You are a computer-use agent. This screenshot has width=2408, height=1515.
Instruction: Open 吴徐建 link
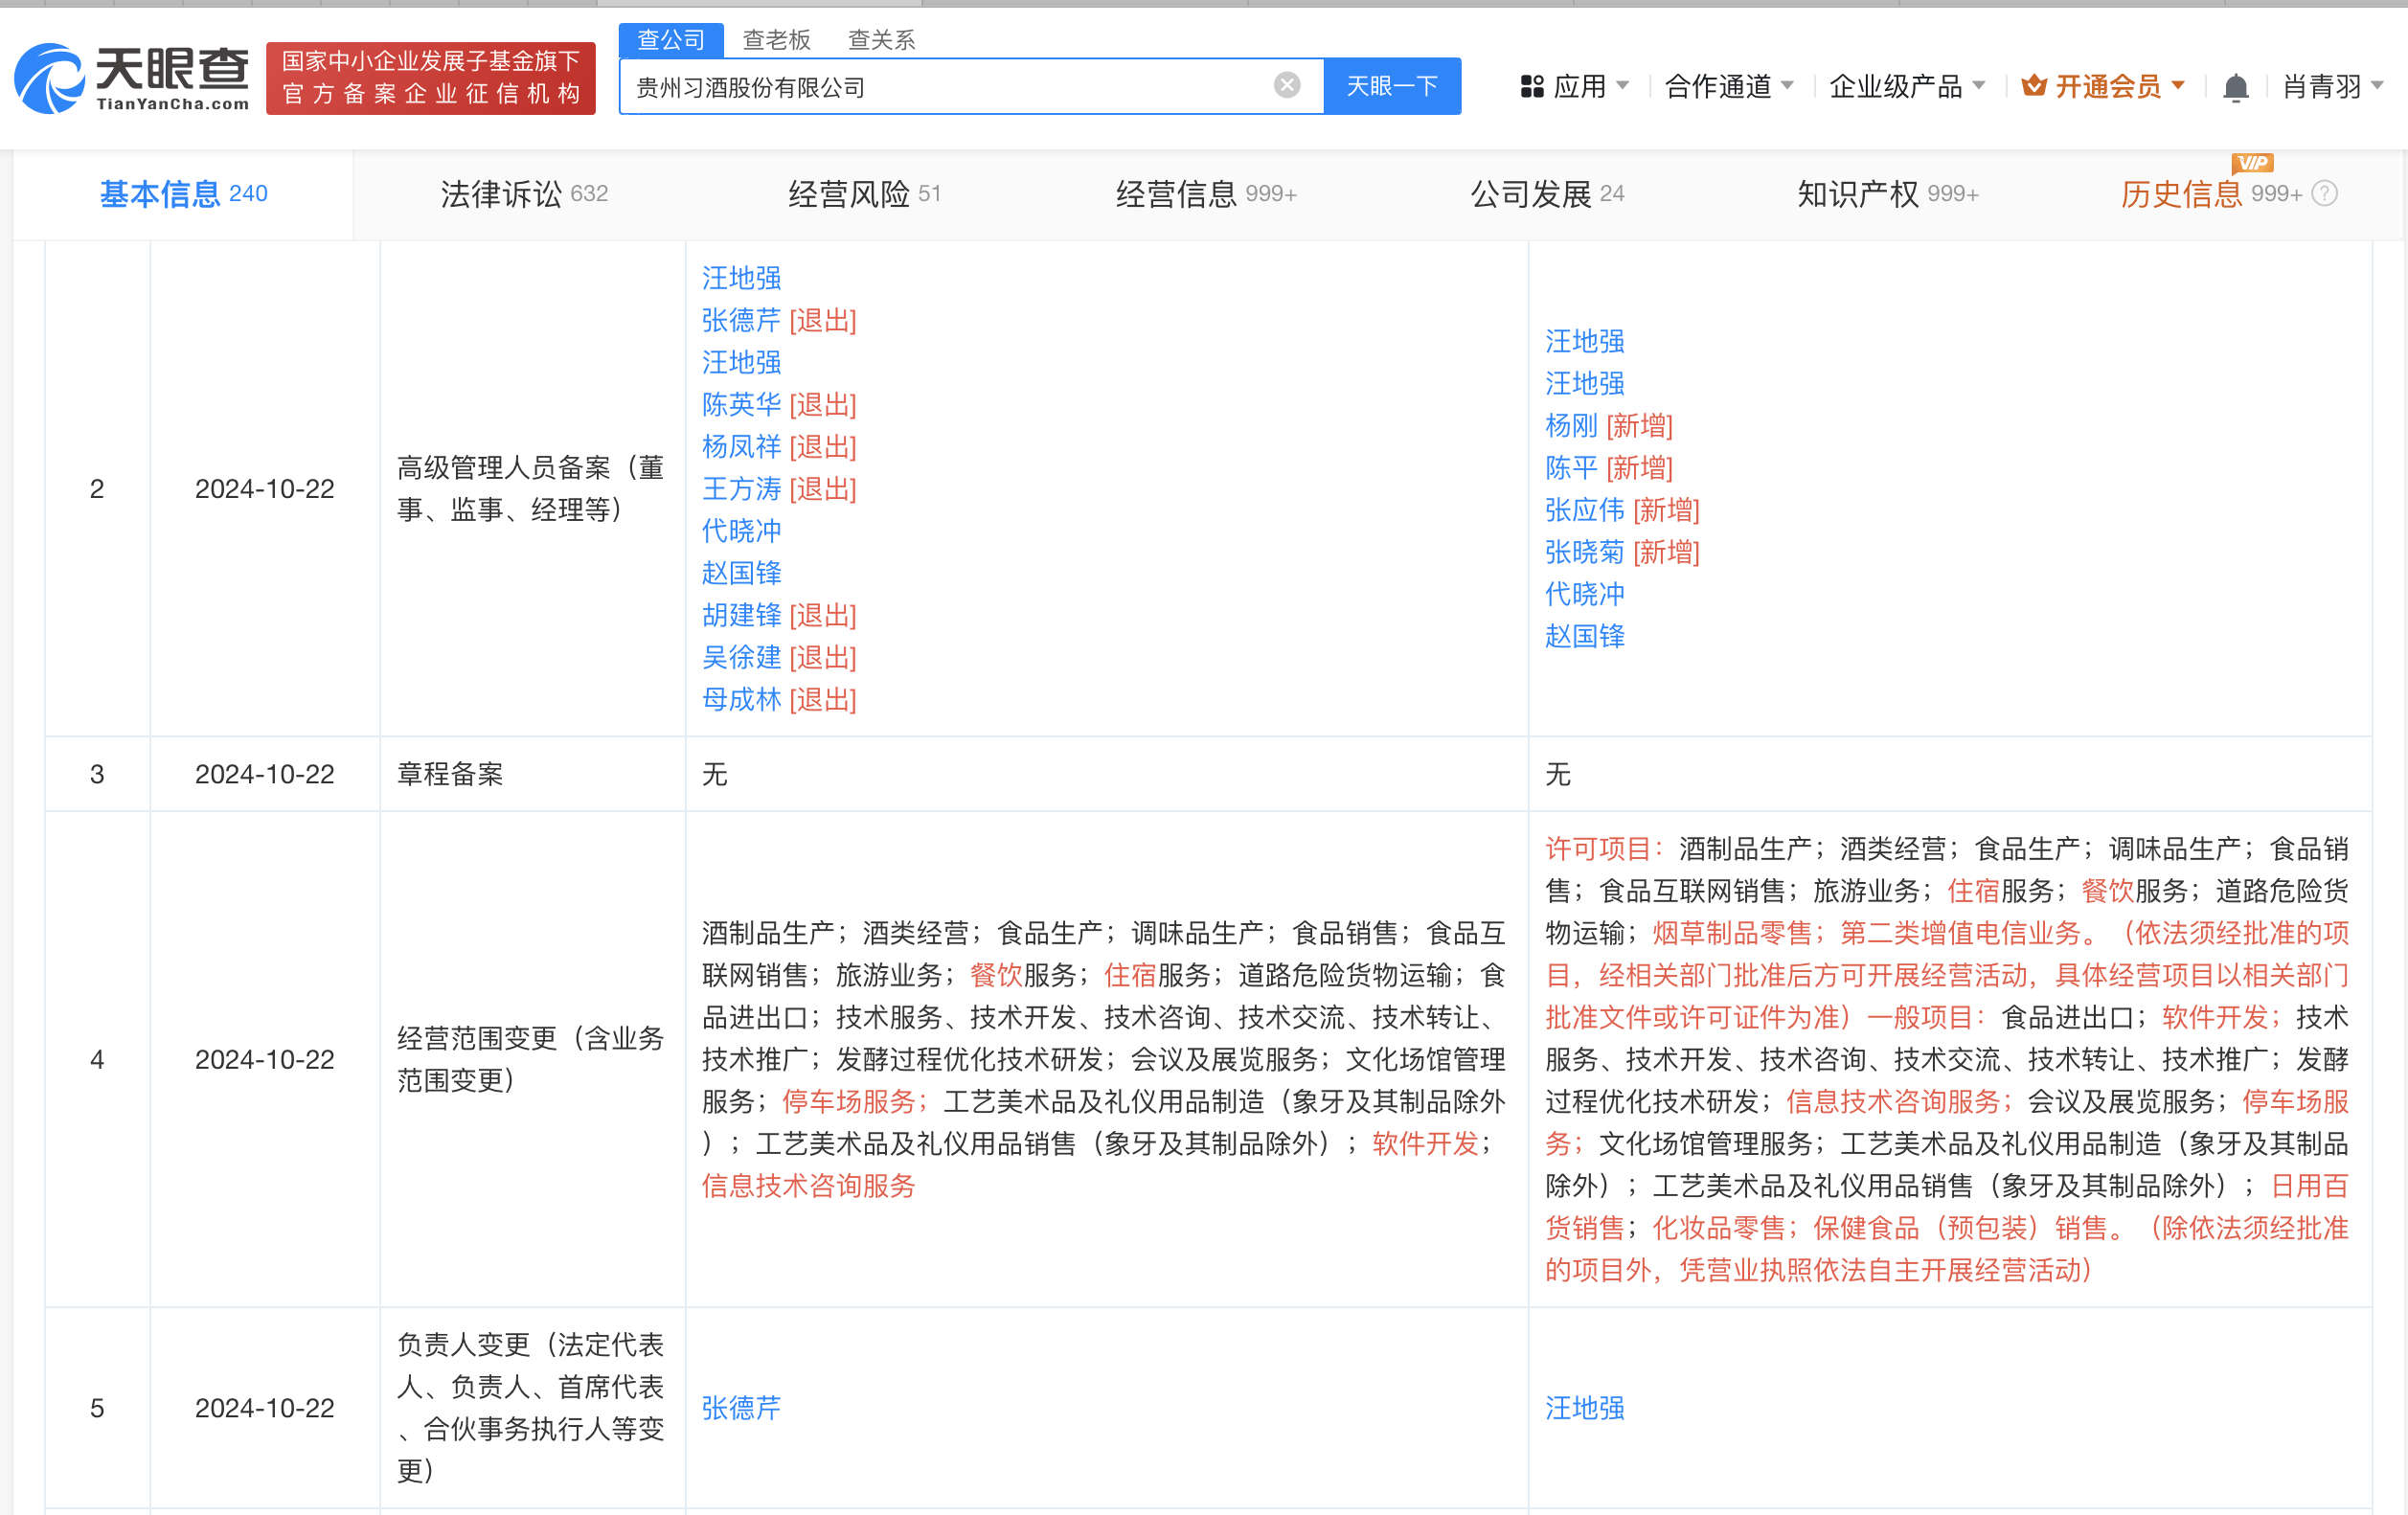coord(741,657)
